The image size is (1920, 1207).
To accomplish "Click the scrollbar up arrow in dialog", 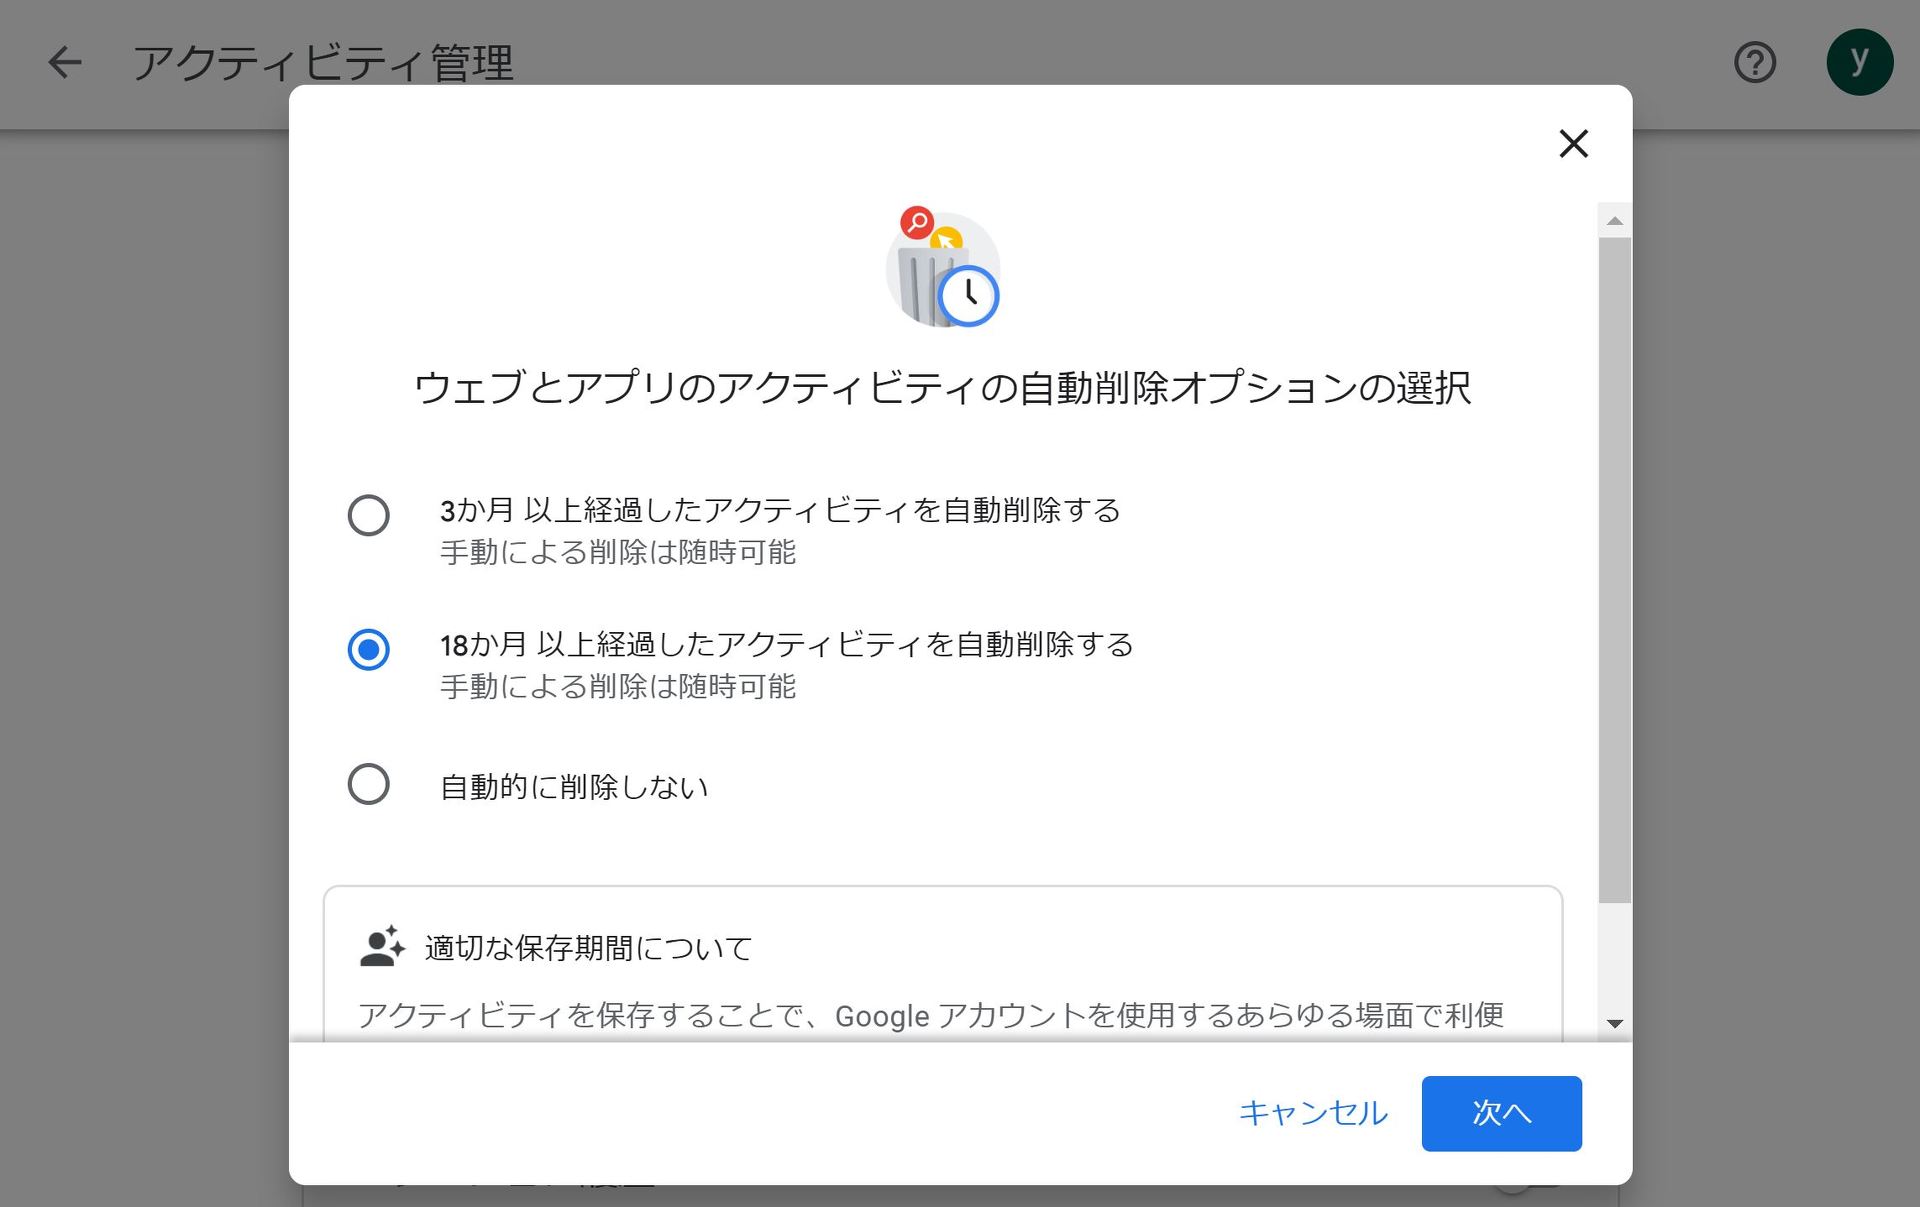I will (x=1614, y=221).
